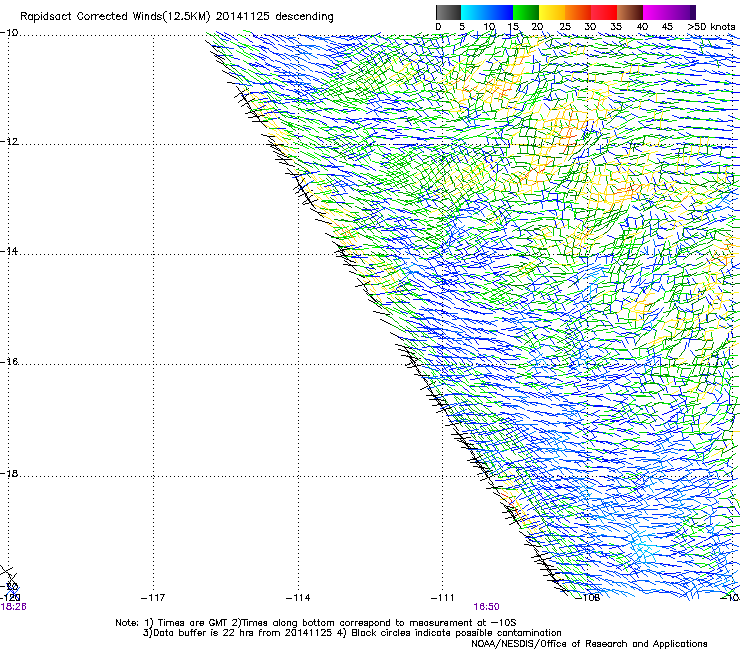Select the orange 25–30 knots legend segment
Image resolution: width=740 pixels, height=650 pixels.
tap(578, 12)
